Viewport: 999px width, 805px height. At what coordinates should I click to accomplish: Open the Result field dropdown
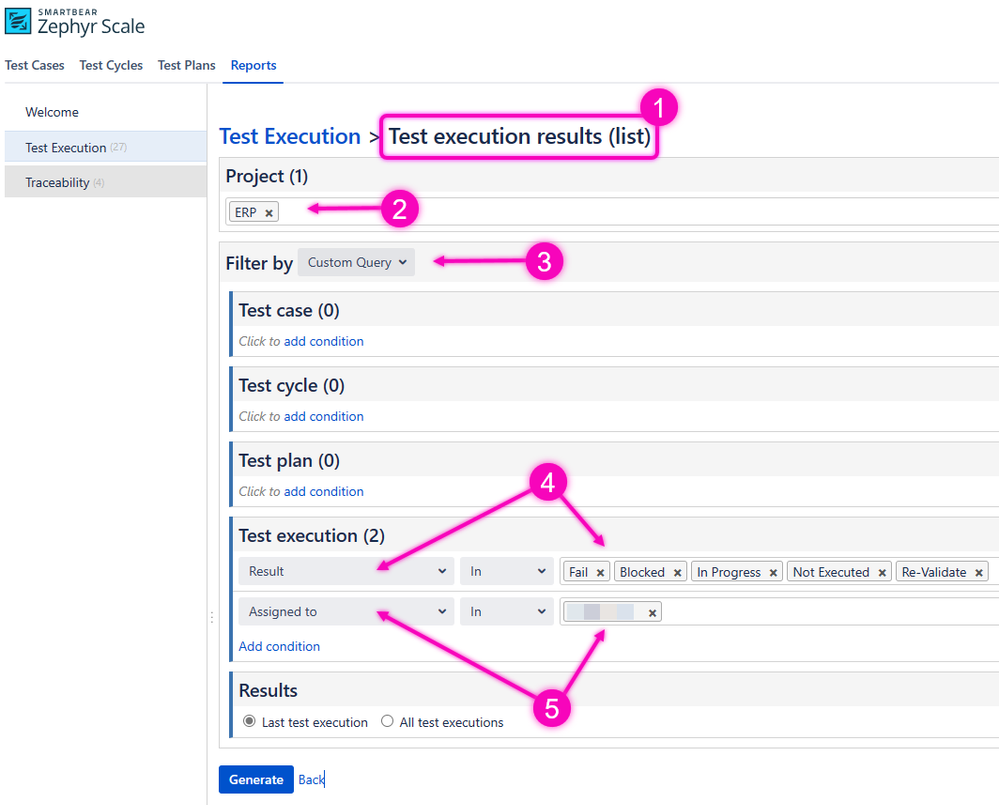click(346, 572)
